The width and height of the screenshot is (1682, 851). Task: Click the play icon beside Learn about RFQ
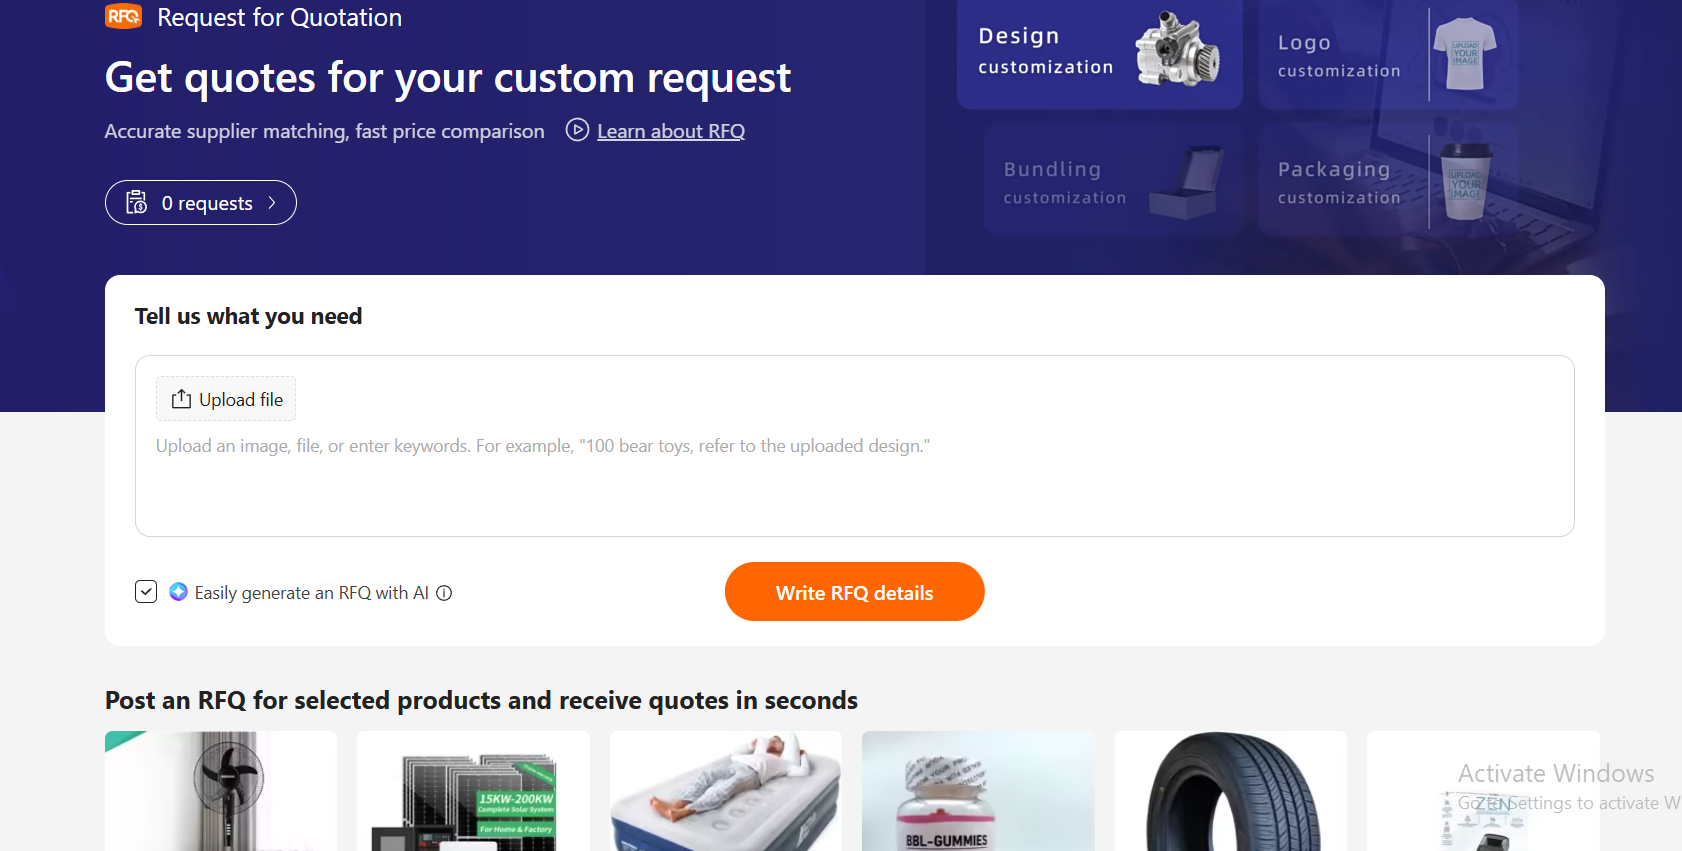[577, 130]
